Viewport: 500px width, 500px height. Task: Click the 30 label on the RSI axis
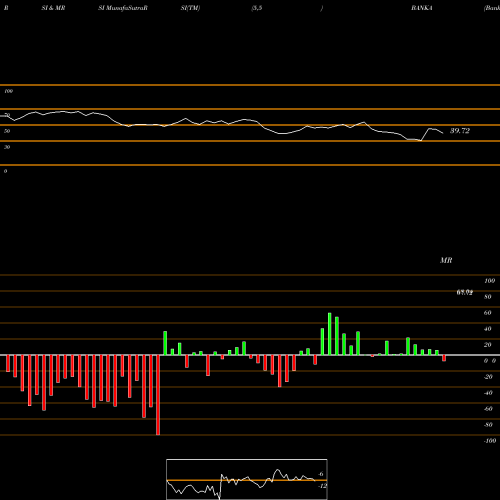pos(7,147)
